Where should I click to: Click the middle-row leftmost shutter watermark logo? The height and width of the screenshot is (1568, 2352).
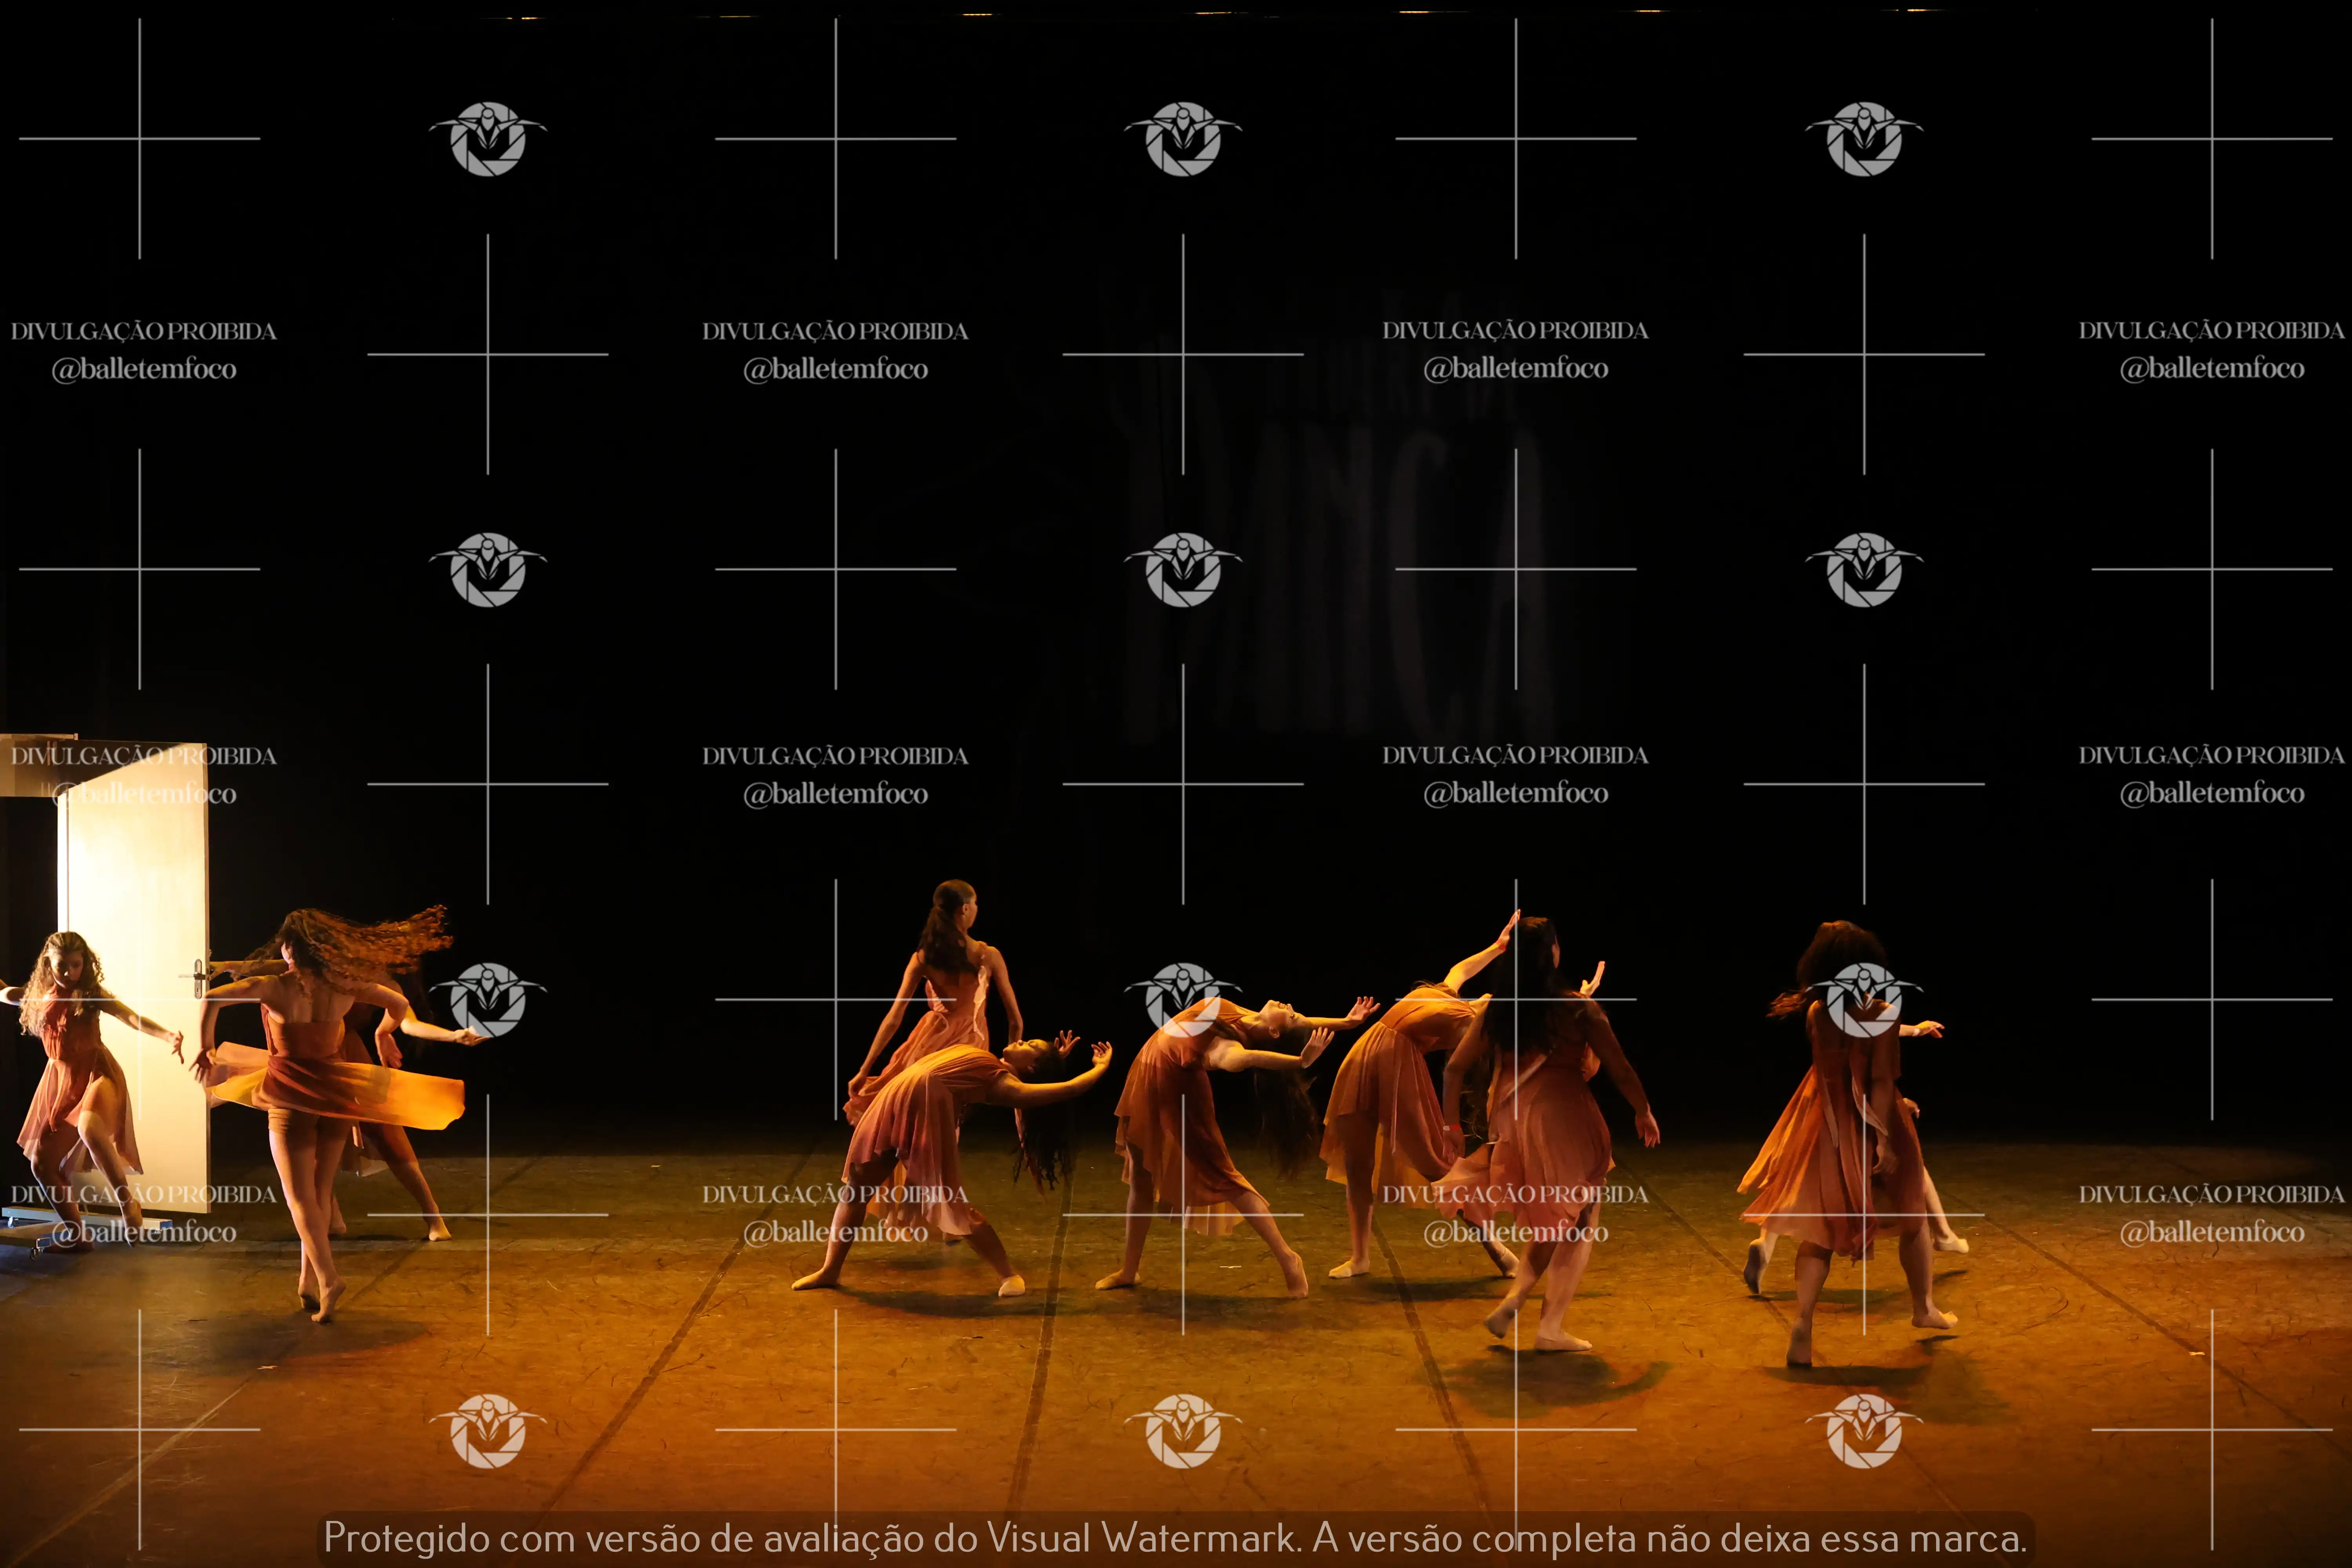click(488, 569)
